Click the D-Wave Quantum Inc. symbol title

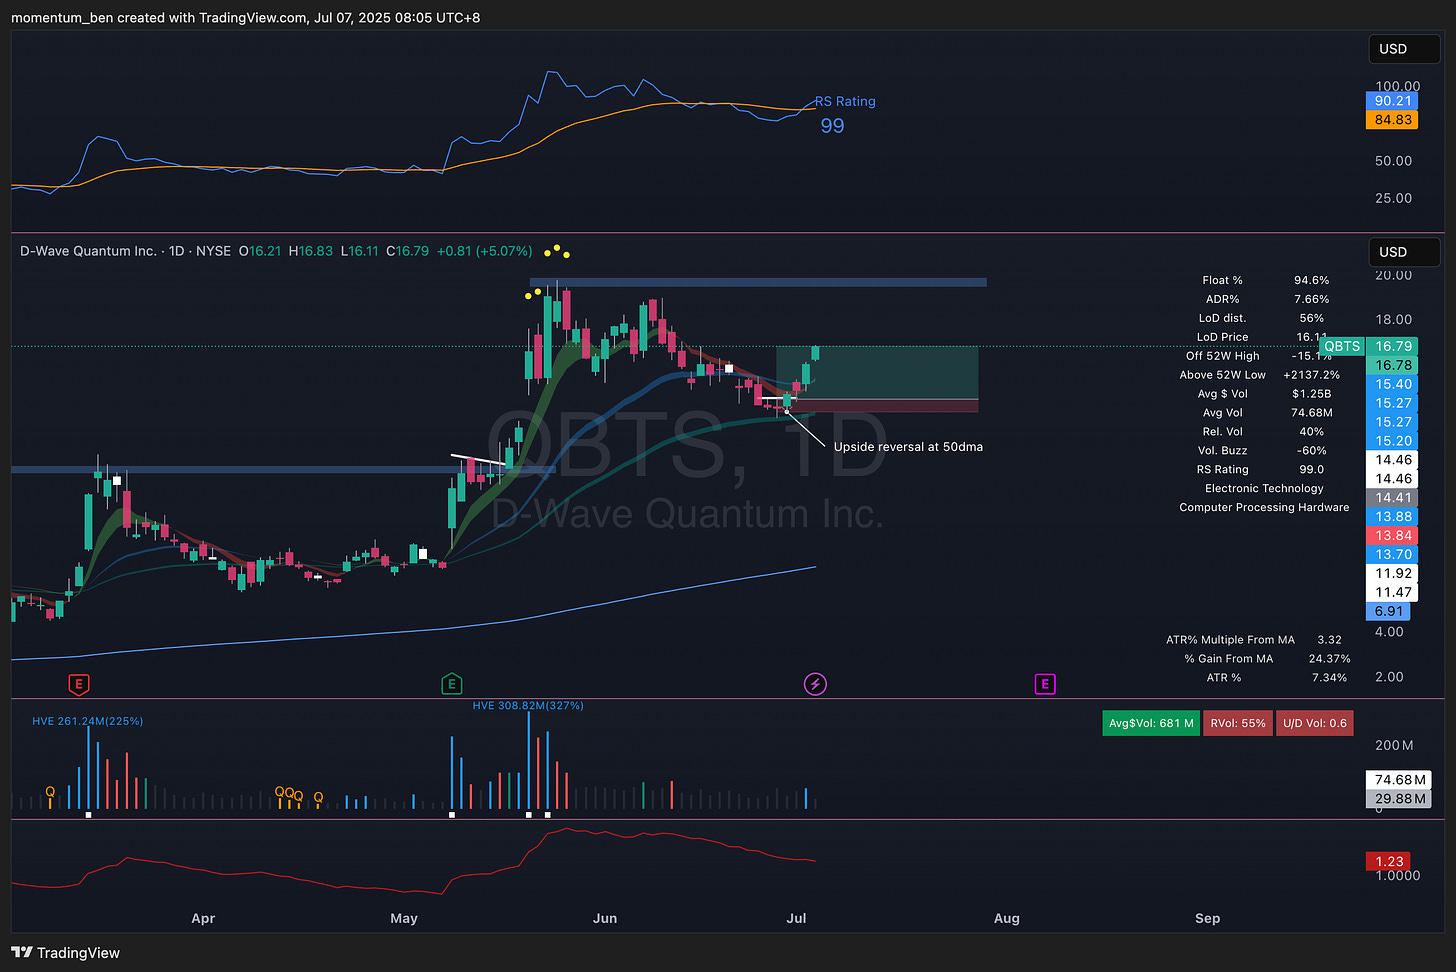88,251
